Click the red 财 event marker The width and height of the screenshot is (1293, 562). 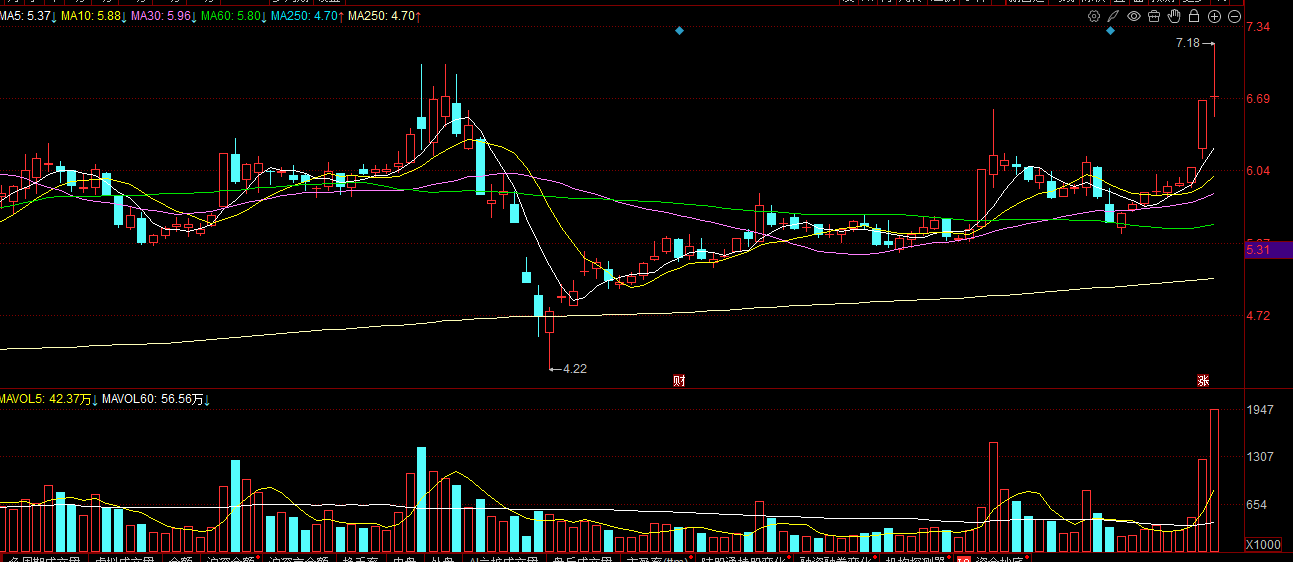[679, 380]
